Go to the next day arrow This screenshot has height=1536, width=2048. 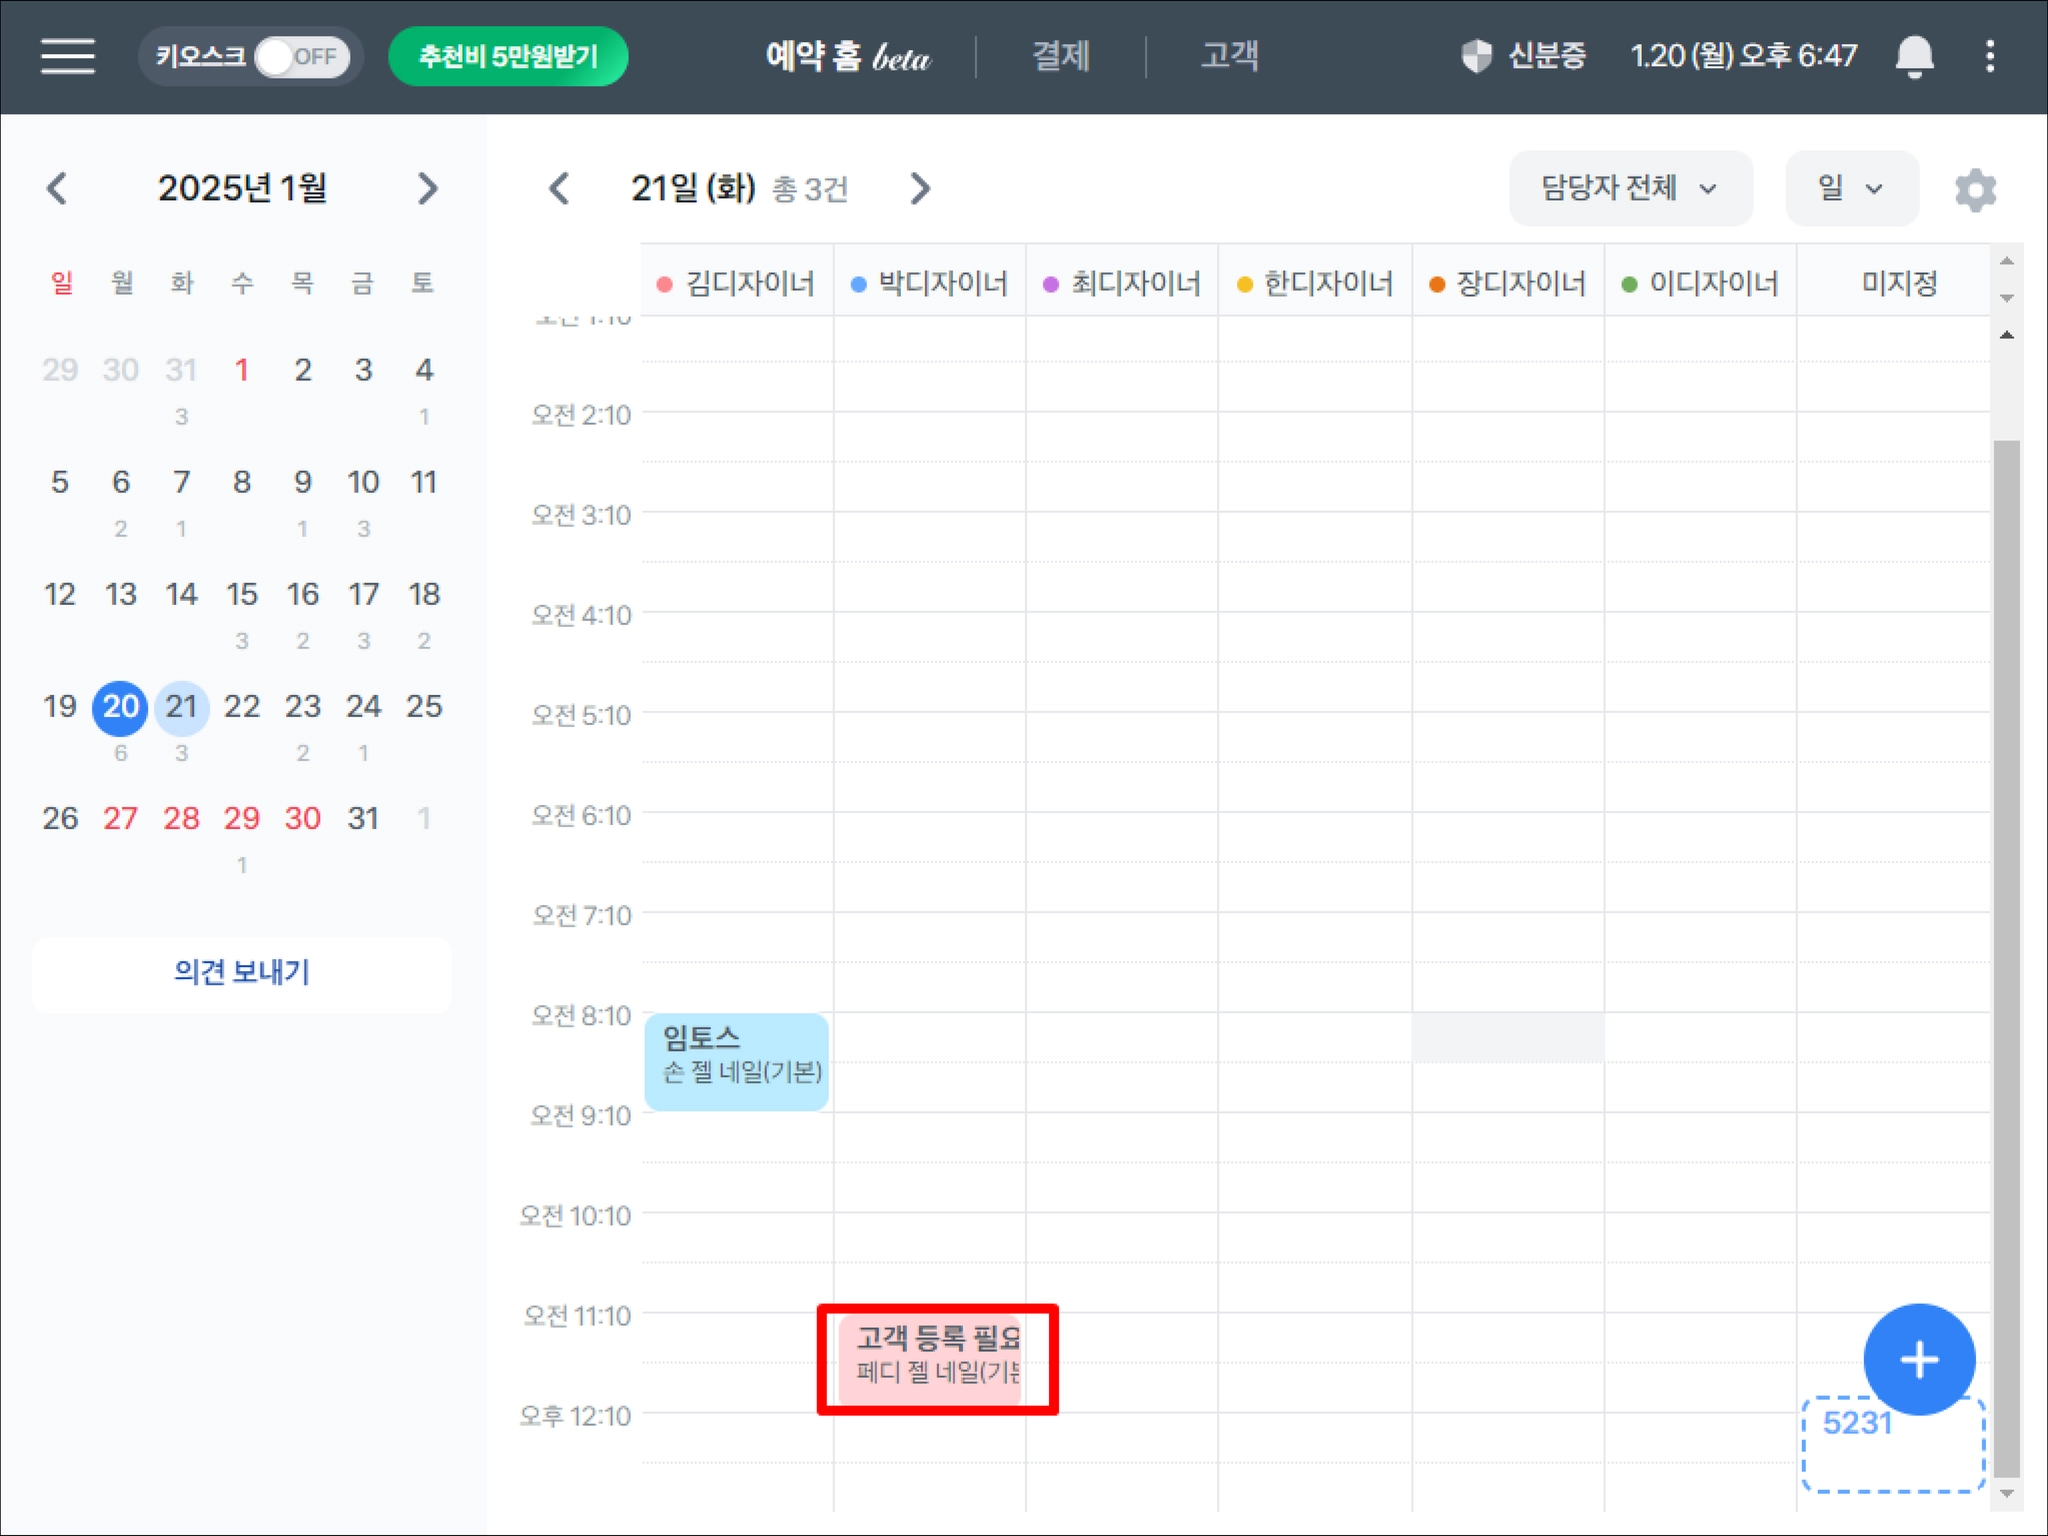(x=920, y=188)
